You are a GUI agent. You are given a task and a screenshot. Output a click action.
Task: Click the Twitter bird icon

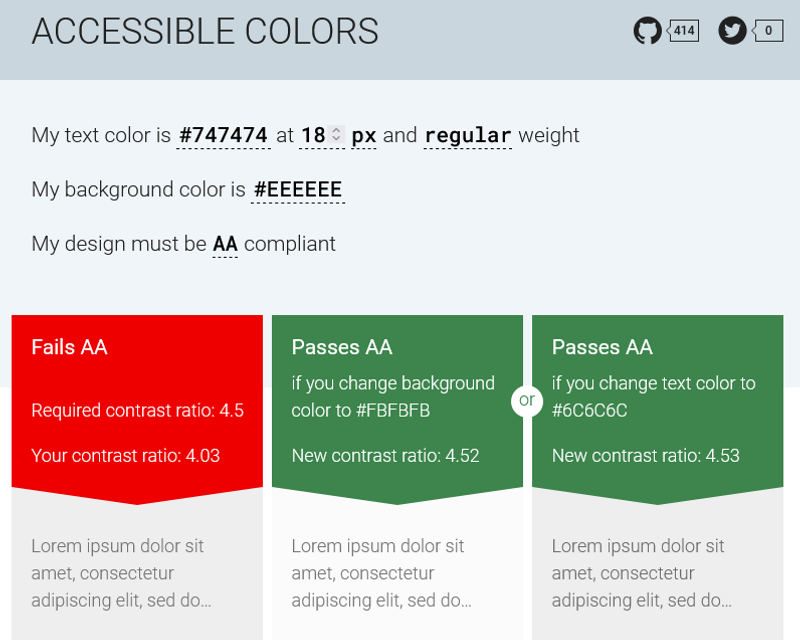tap(732, 31)
